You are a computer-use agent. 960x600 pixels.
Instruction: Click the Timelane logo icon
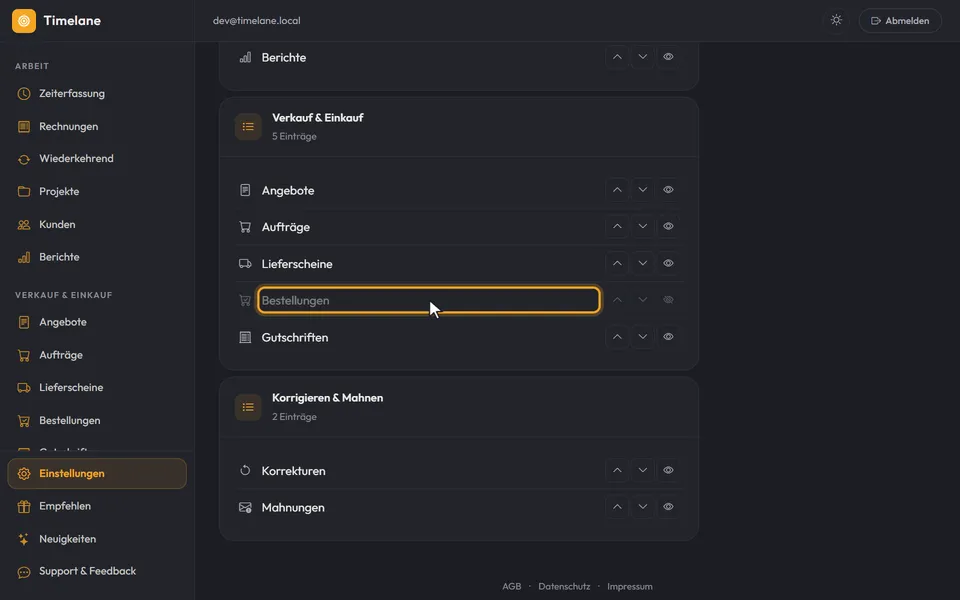coord(24,21)
